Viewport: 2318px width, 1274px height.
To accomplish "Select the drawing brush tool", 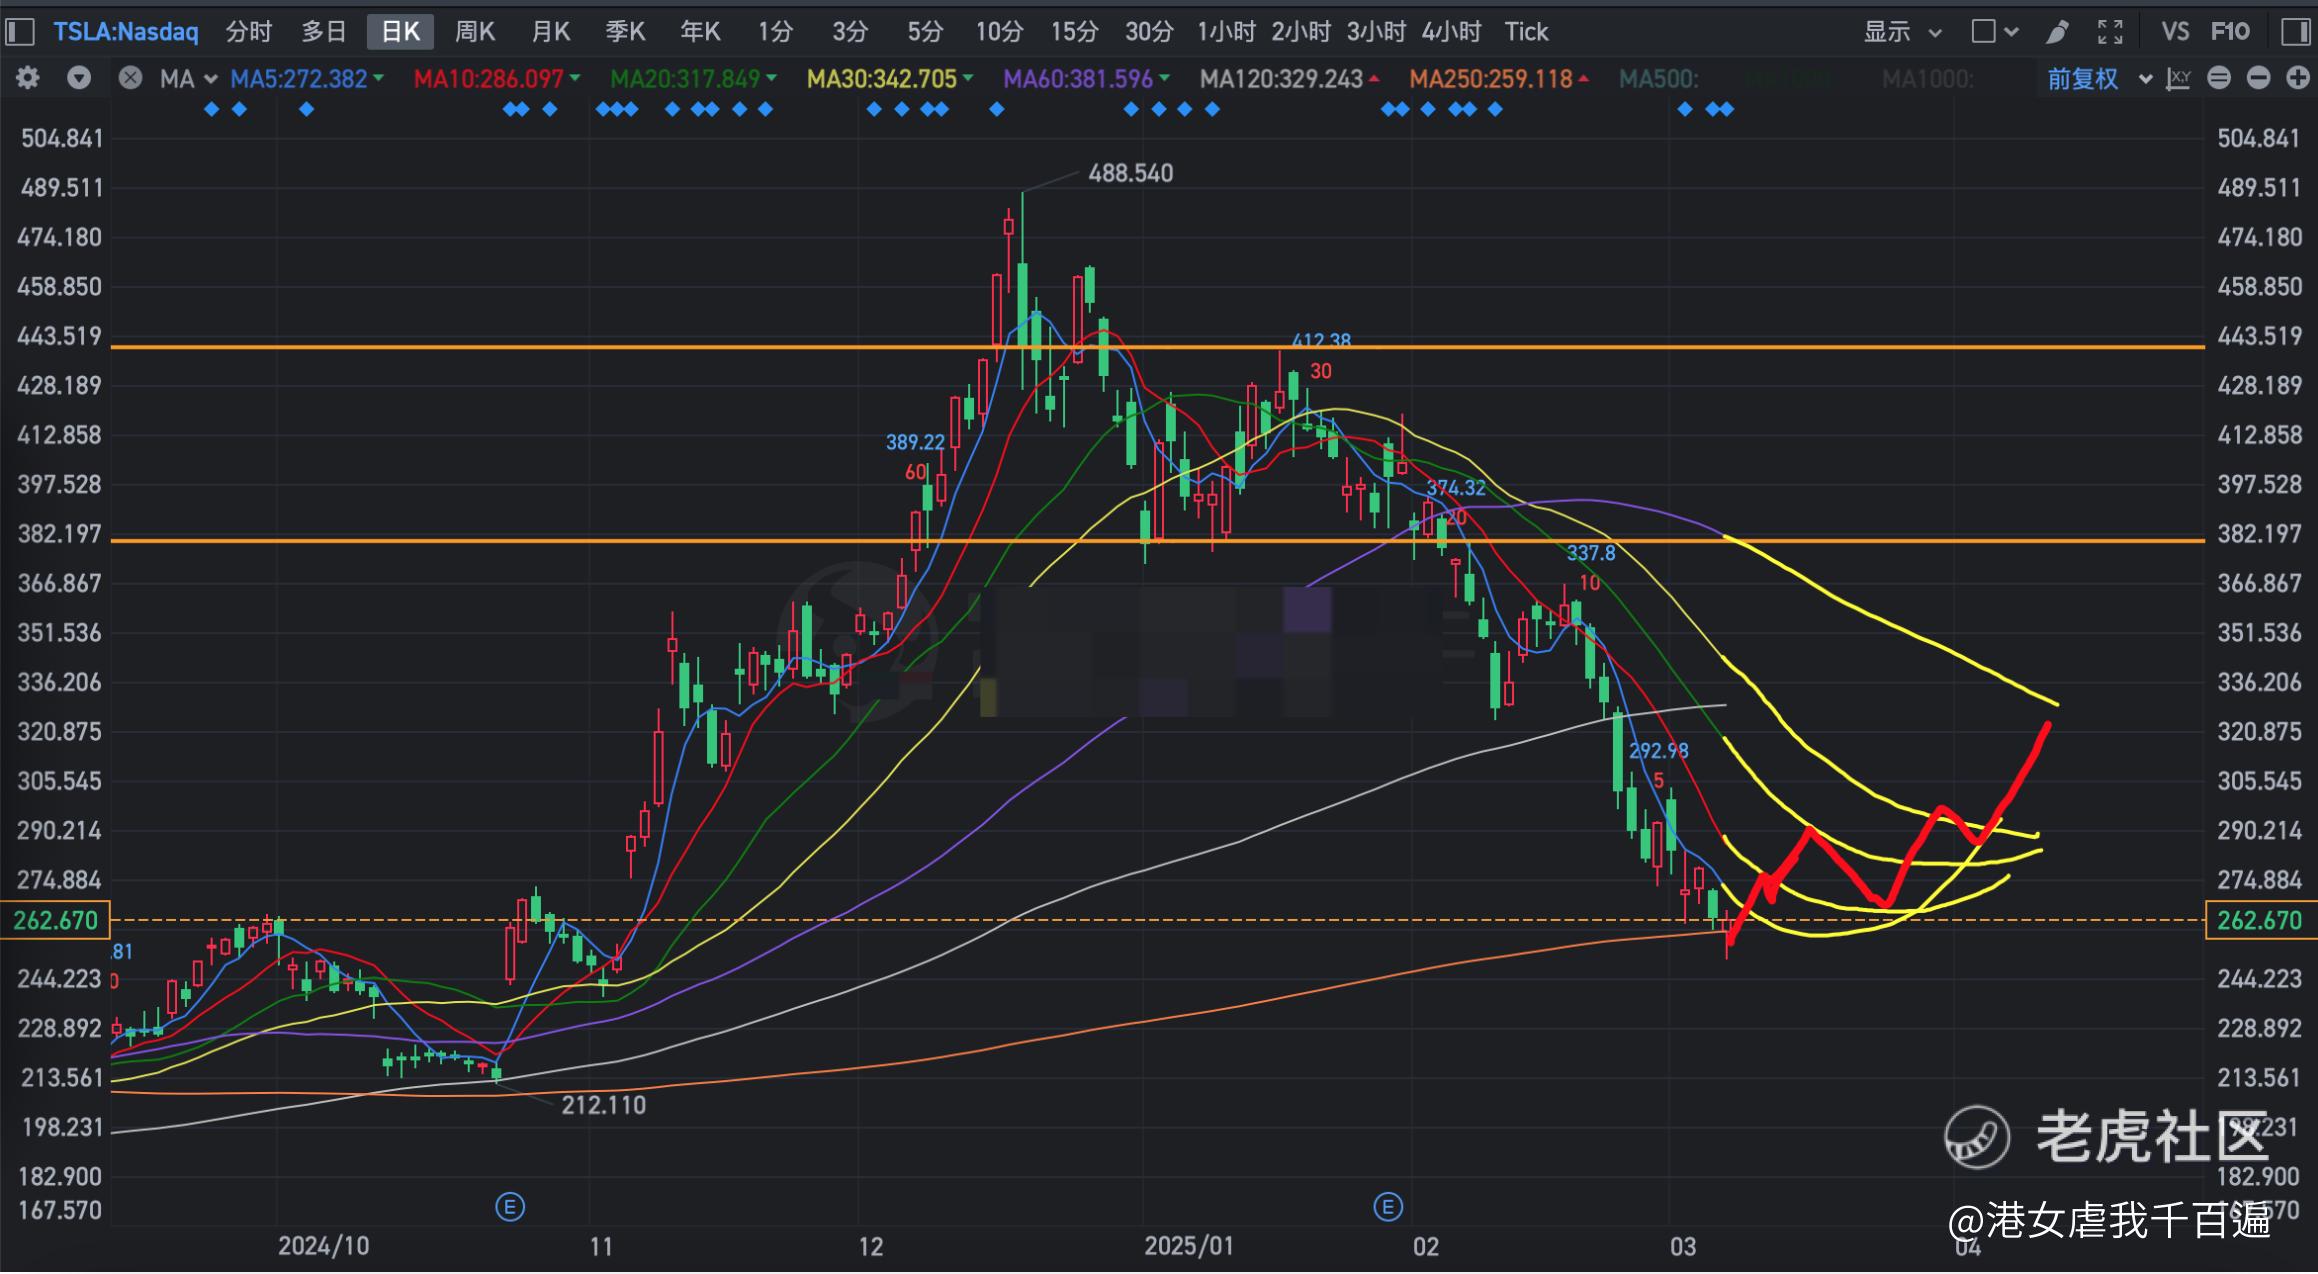I will pos(2057,32).
